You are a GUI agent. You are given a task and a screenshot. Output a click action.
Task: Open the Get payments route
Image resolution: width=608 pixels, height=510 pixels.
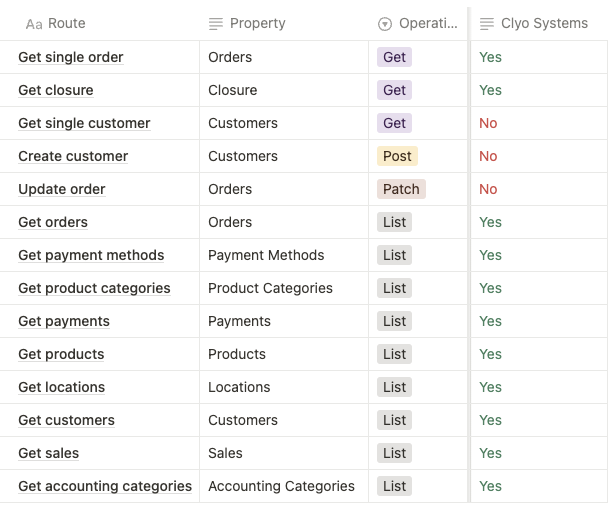[x=64, y=321]
